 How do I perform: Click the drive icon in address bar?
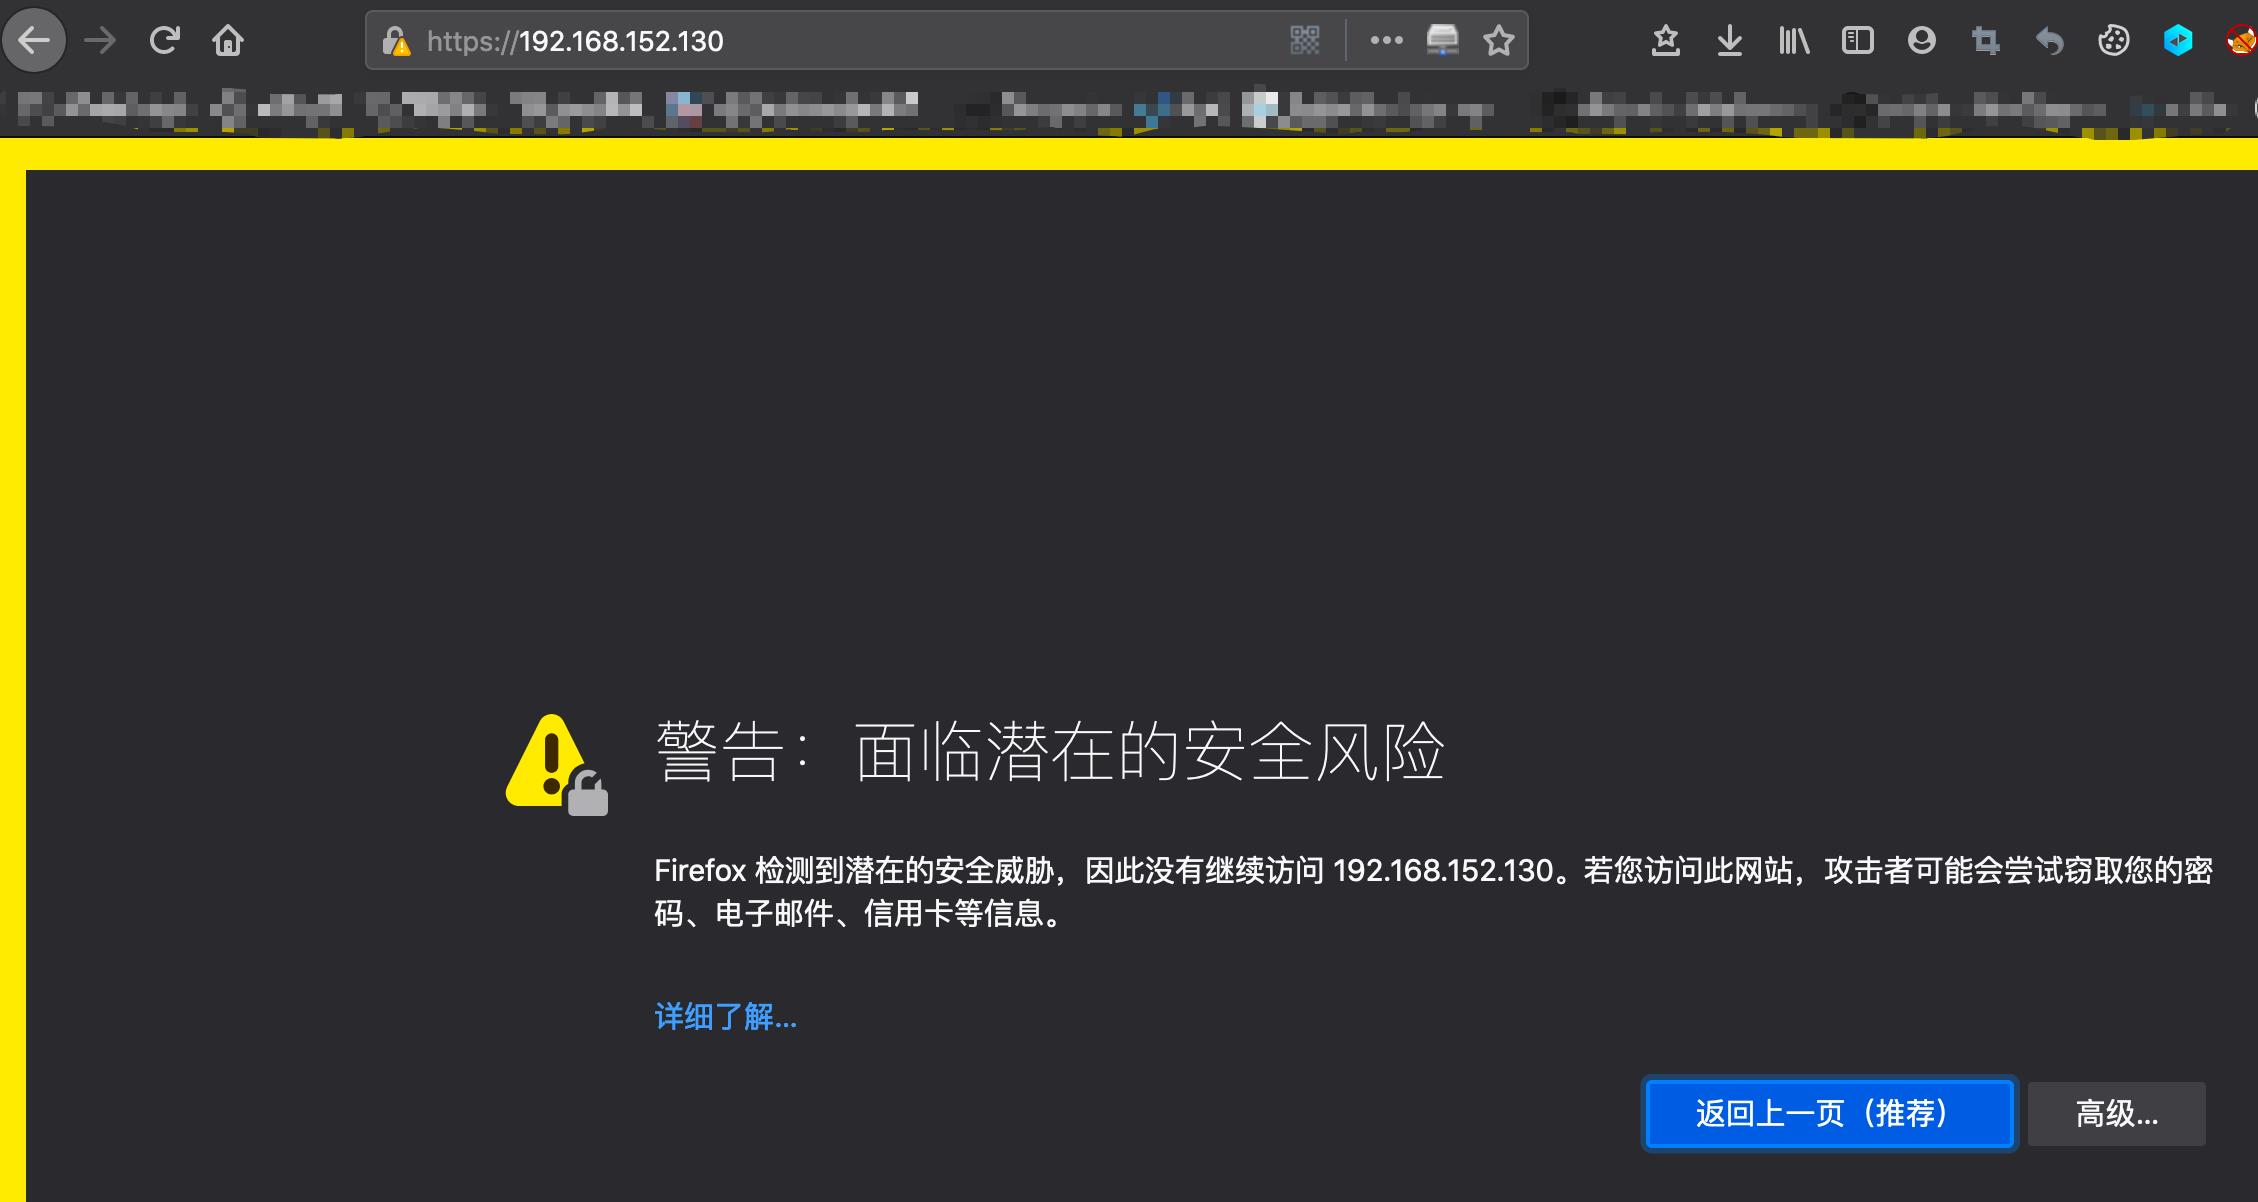point(1442,41)
